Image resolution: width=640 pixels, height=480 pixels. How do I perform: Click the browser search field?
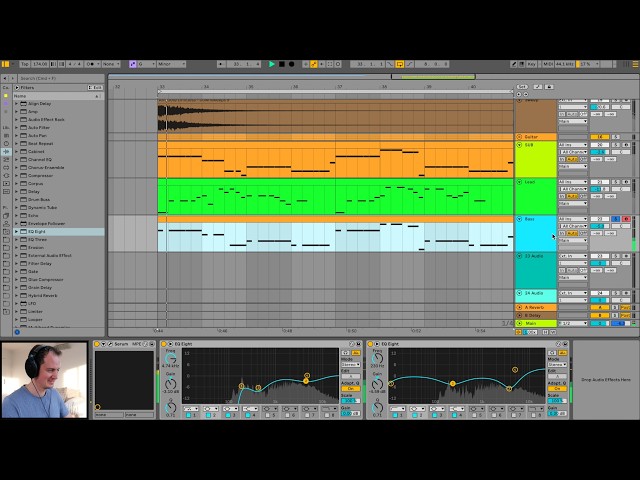pyautogui.click(x=61, y=78)
